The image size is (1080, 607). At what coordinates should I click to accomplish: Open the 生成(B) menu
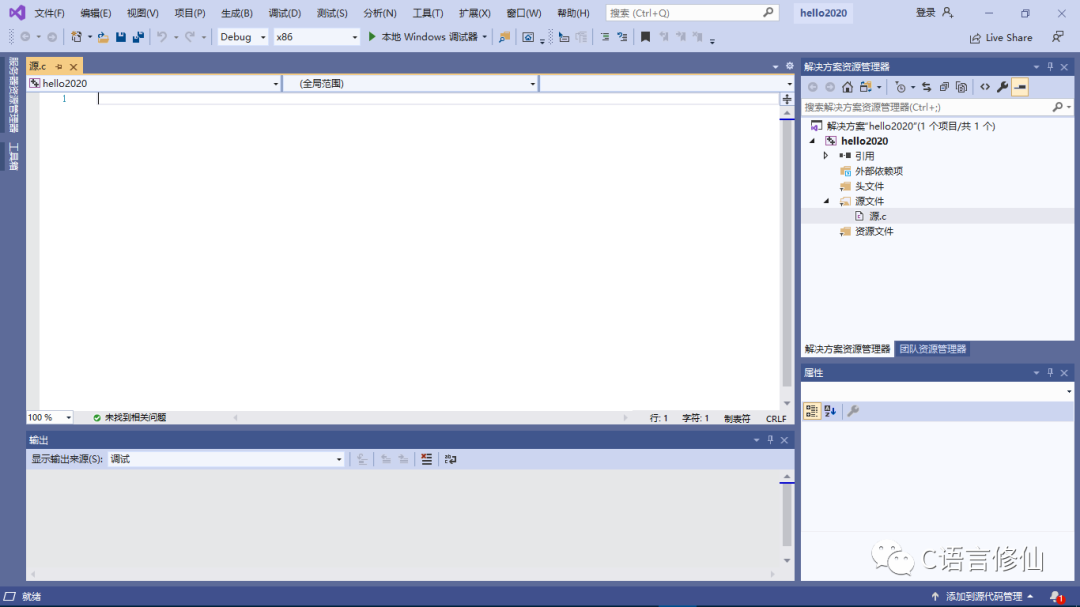[237, 13]
